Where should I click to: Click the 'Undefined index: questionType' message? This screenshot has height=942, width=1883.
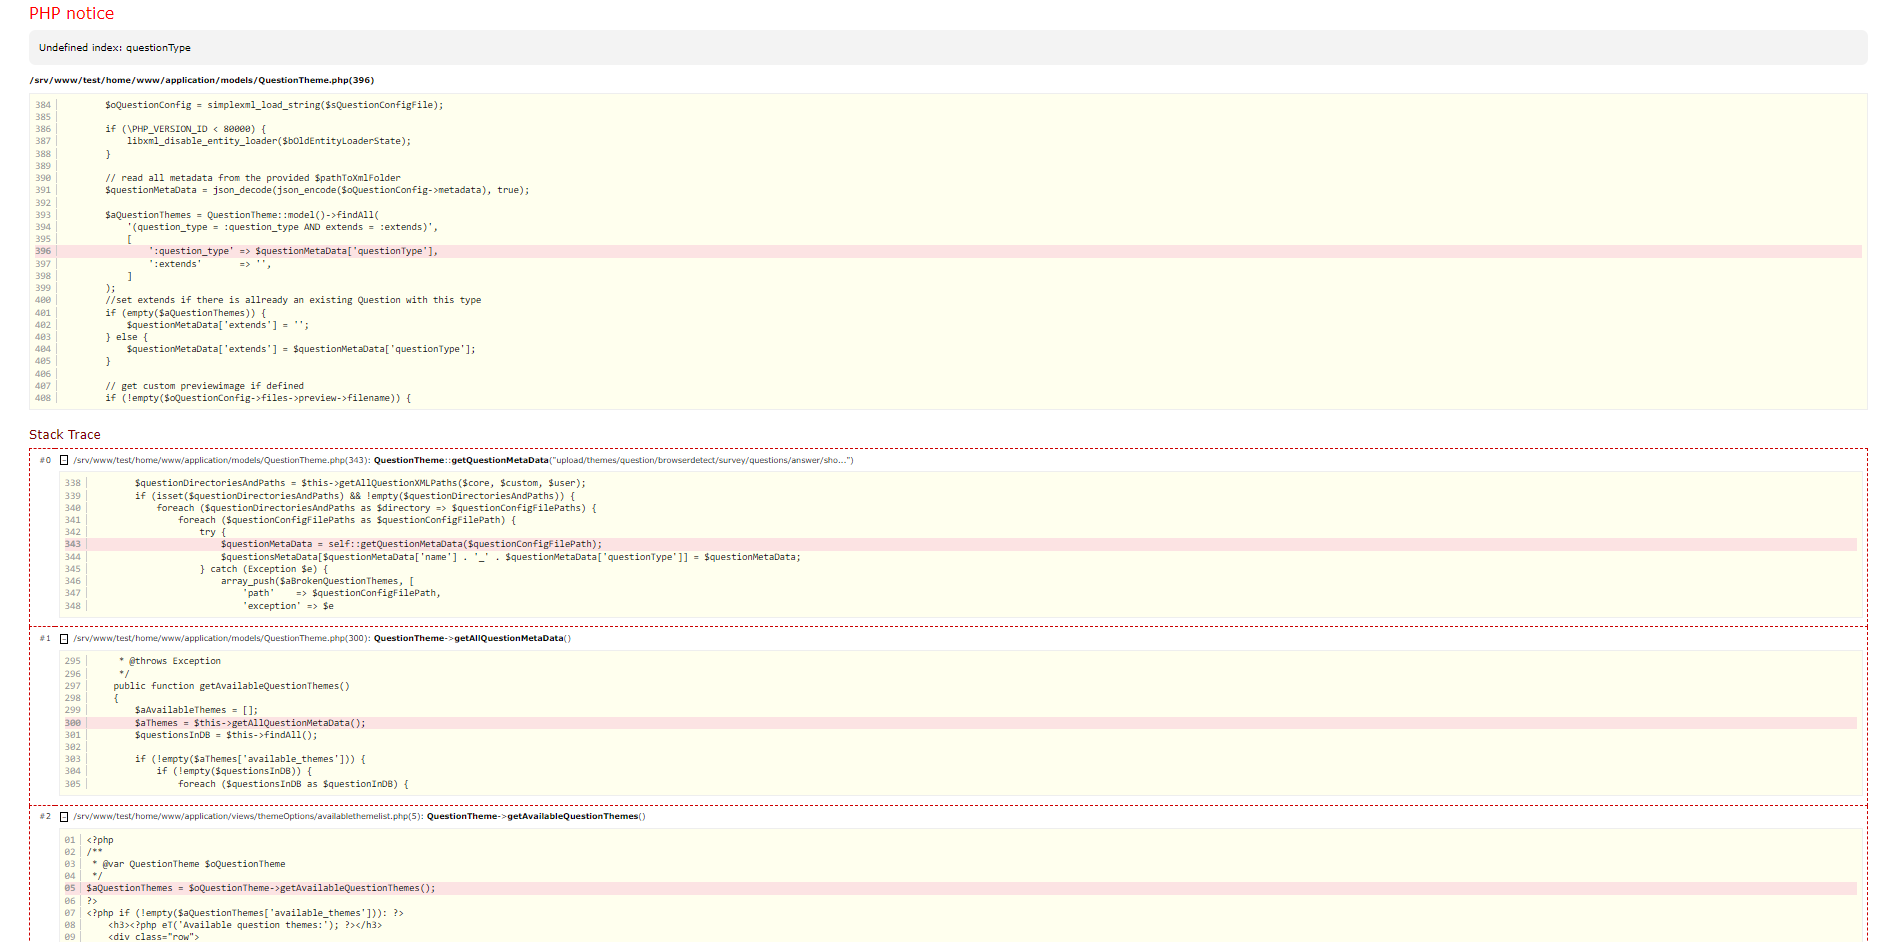click(114, 48)
